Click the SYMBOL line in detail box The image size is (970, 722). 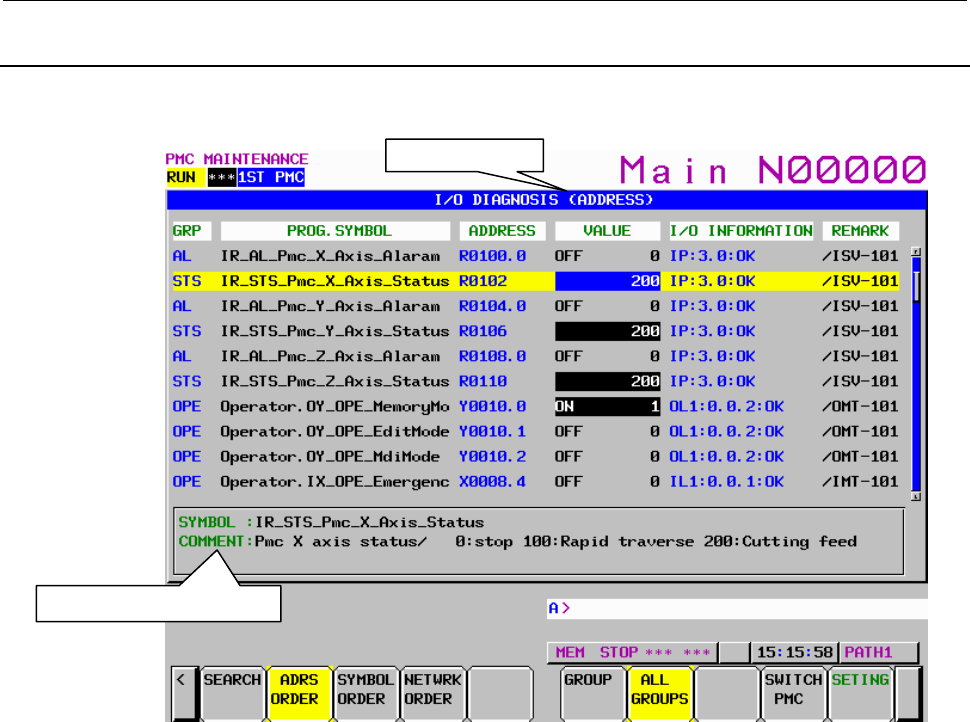[331, 522]
